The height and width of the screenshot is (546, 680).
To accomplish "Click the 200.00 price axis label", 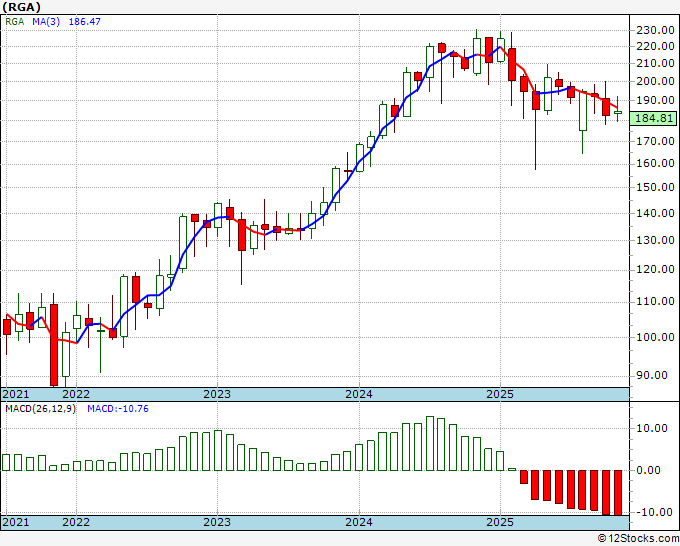I will (655, 81).
